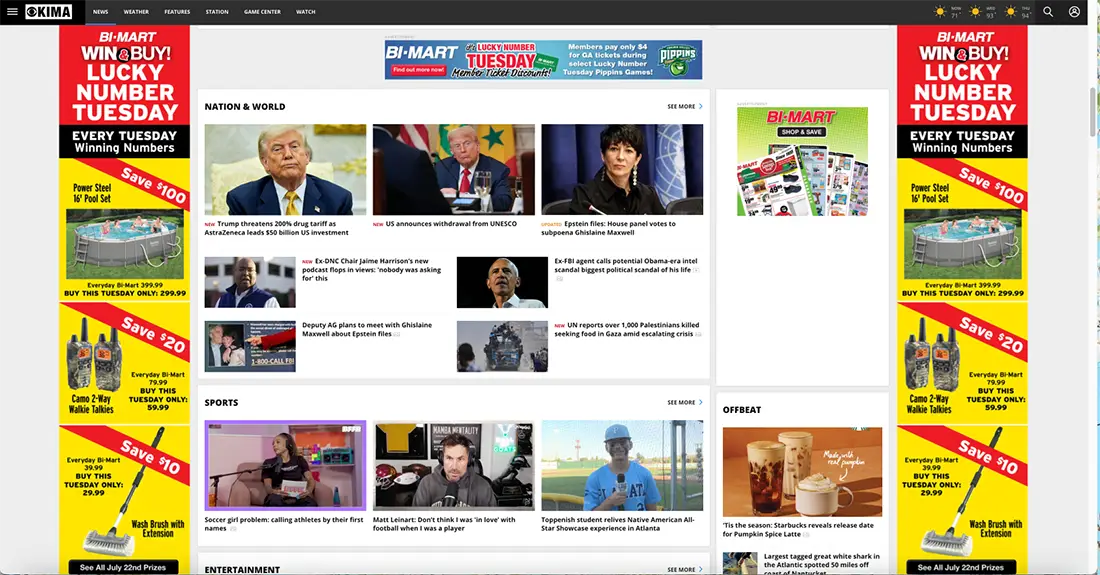Open Matt Leinart football headline

point(444,524)
